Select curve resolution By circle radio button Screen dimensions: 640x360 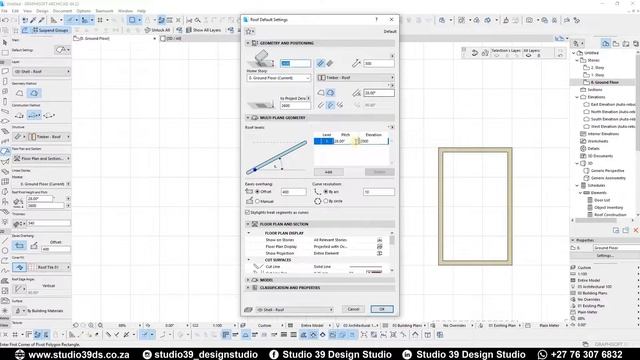[326, 201]
